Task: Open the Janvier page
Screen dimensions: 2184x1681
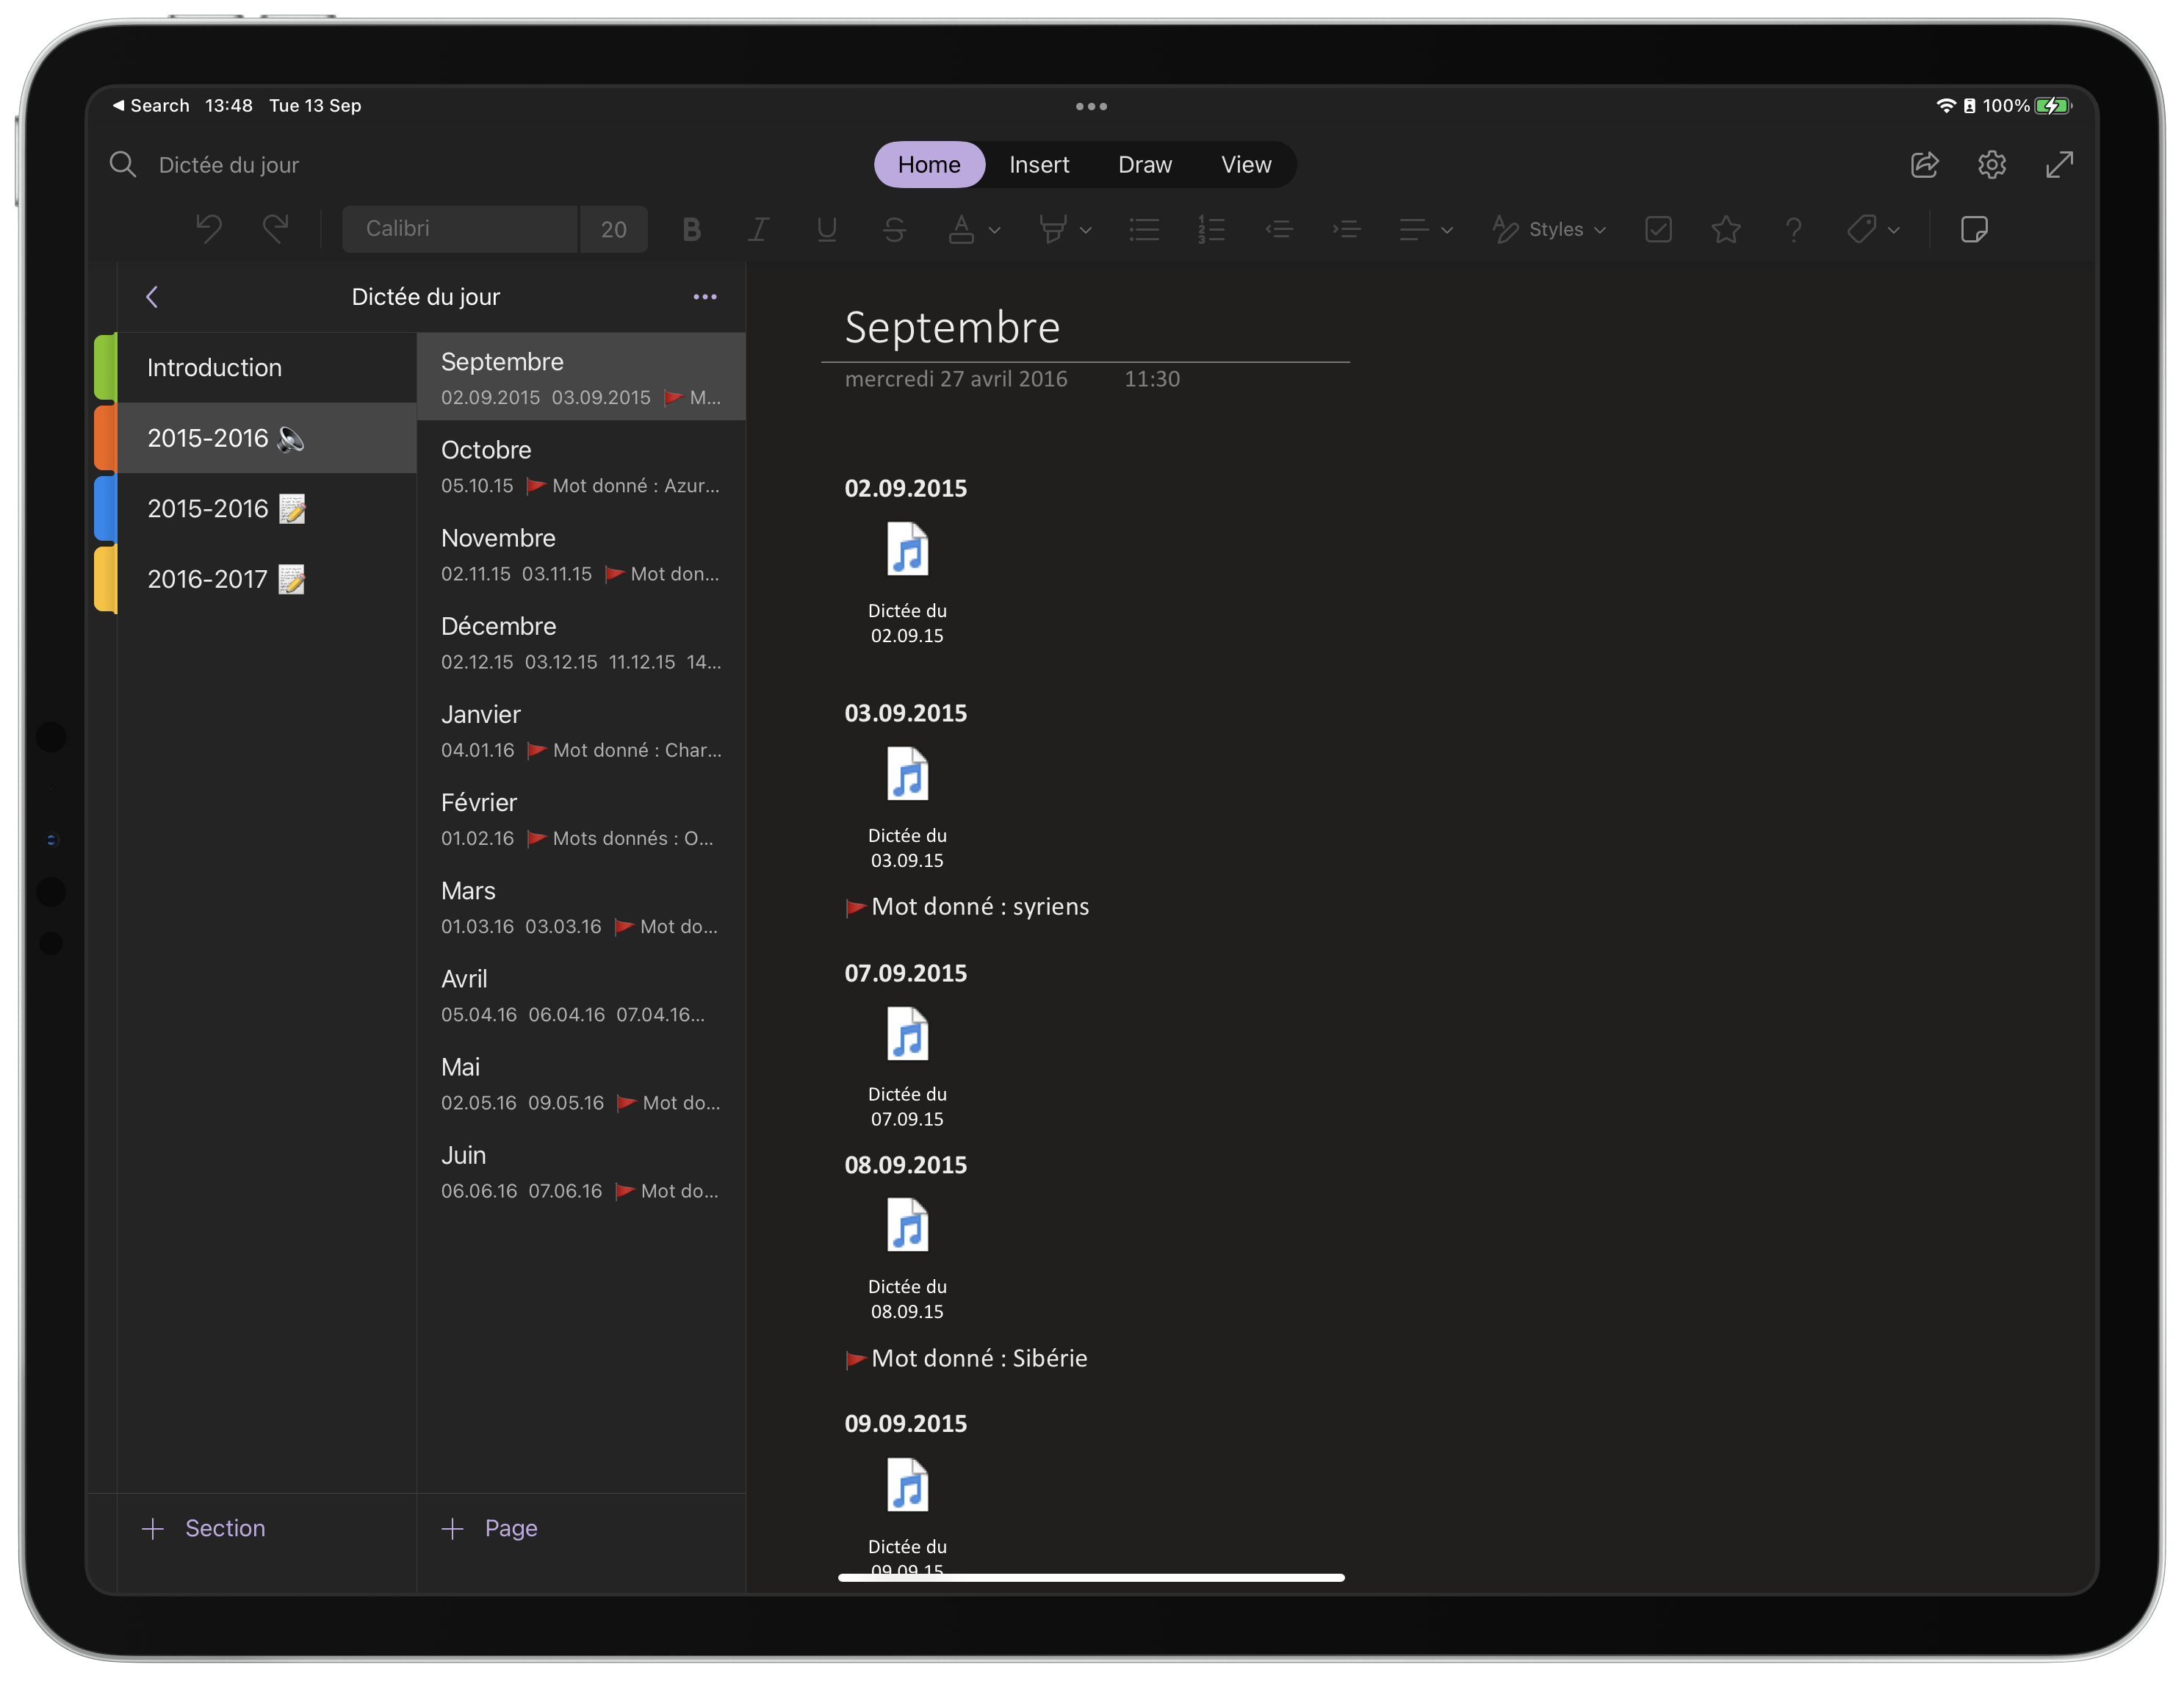Action: [581, 729]
